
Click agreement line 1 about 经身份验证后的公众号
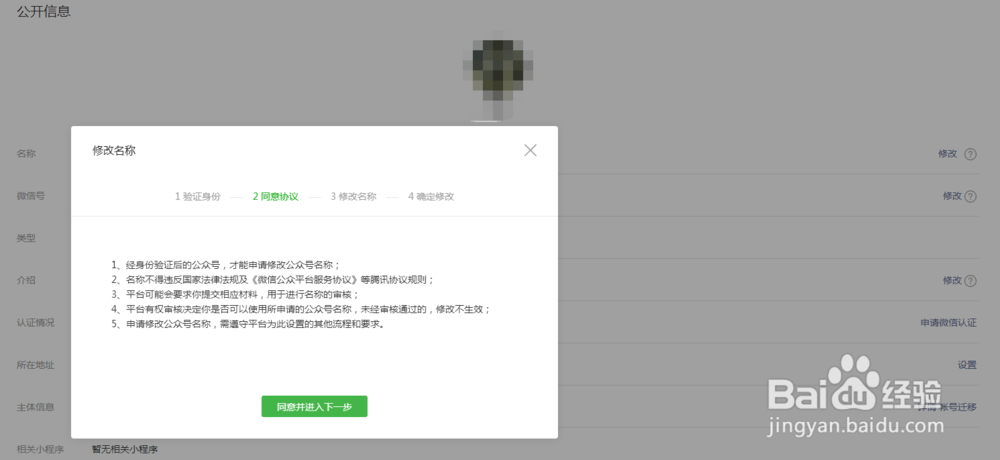(226, 265)
